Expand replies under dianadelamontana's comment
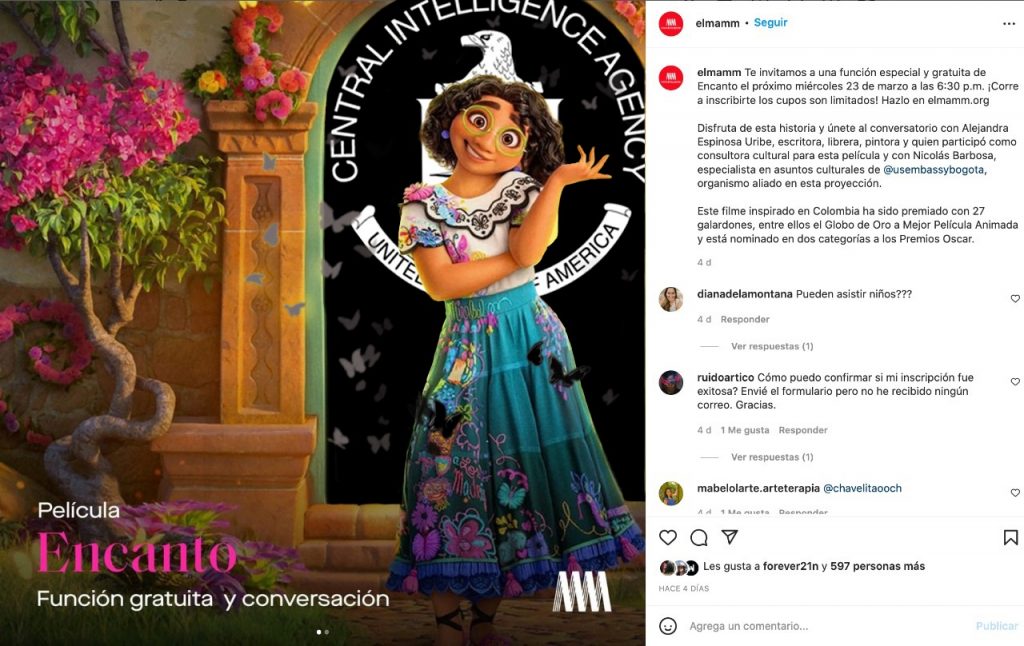 pos(772,346)
